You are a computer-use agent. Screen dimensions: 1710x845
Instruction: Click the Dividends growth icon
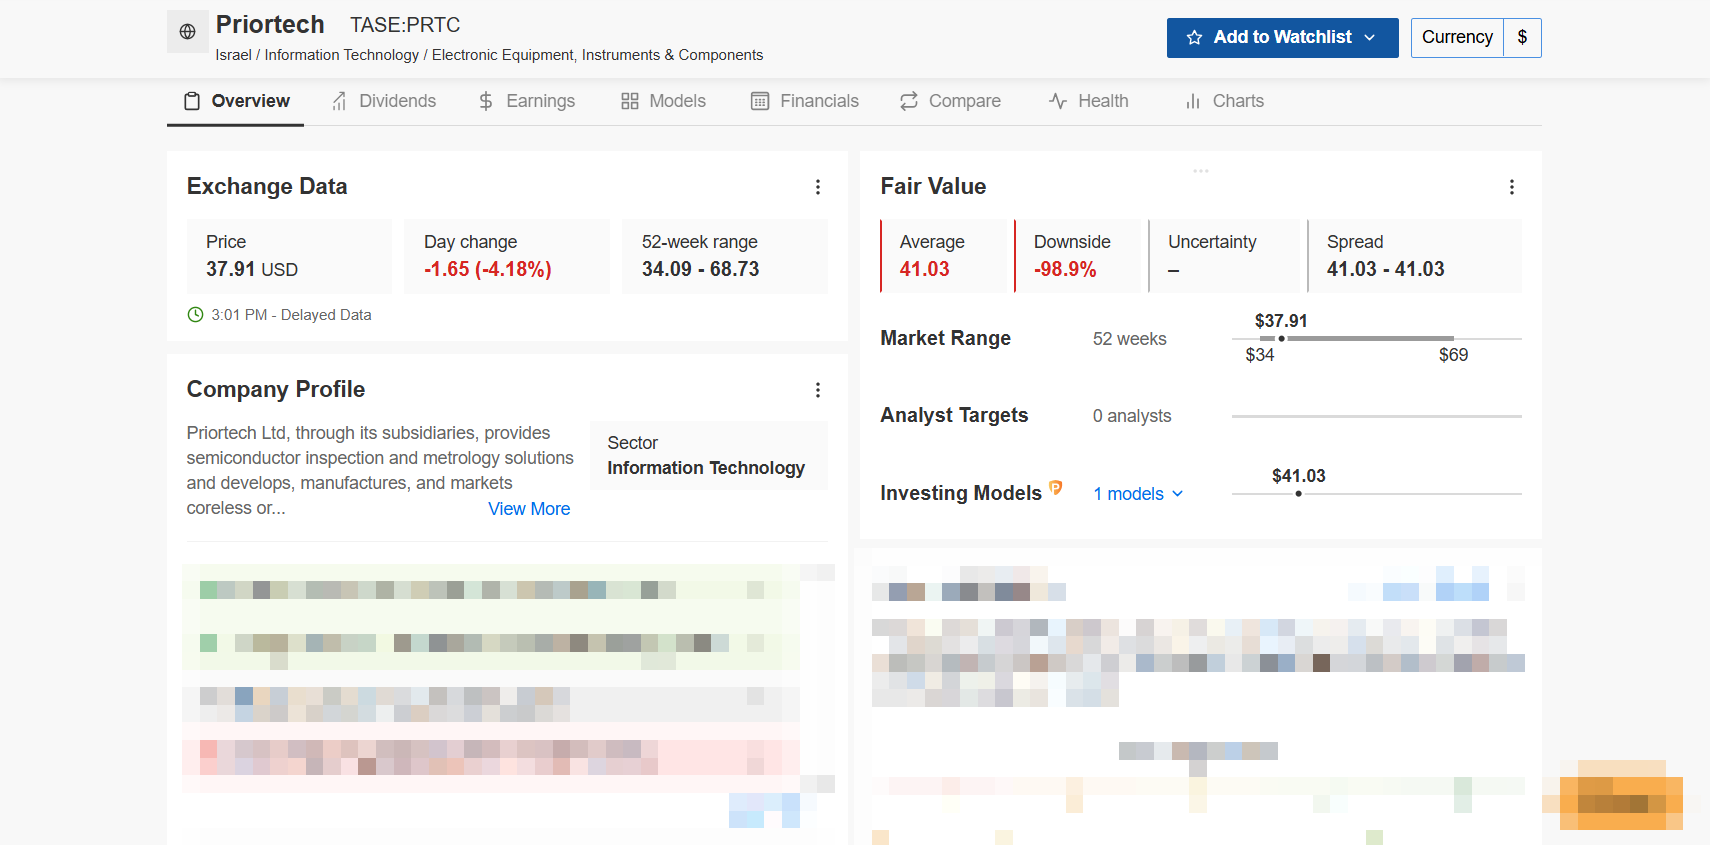340,101
